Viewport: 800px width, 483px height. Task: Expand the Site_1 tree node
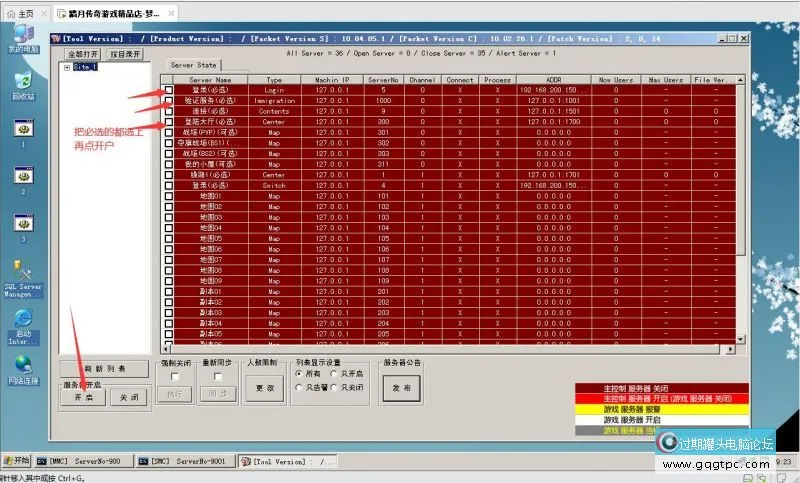[67, 67]
